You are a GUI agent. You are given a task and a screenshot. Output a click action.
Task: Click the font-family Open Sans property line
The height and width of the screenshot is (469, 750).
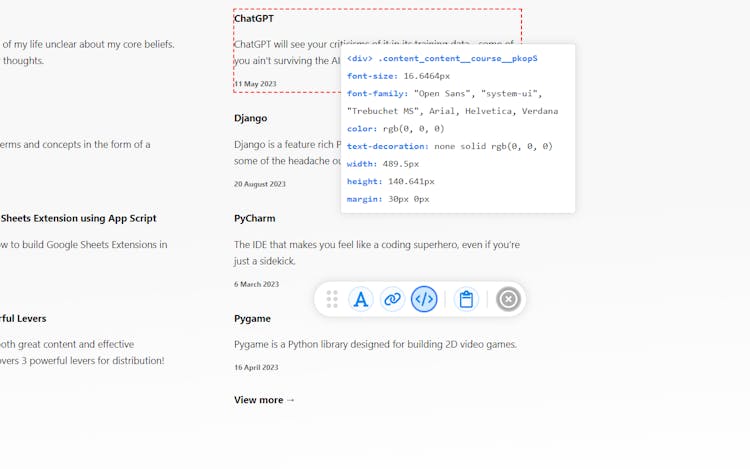(x=452, y=102)
